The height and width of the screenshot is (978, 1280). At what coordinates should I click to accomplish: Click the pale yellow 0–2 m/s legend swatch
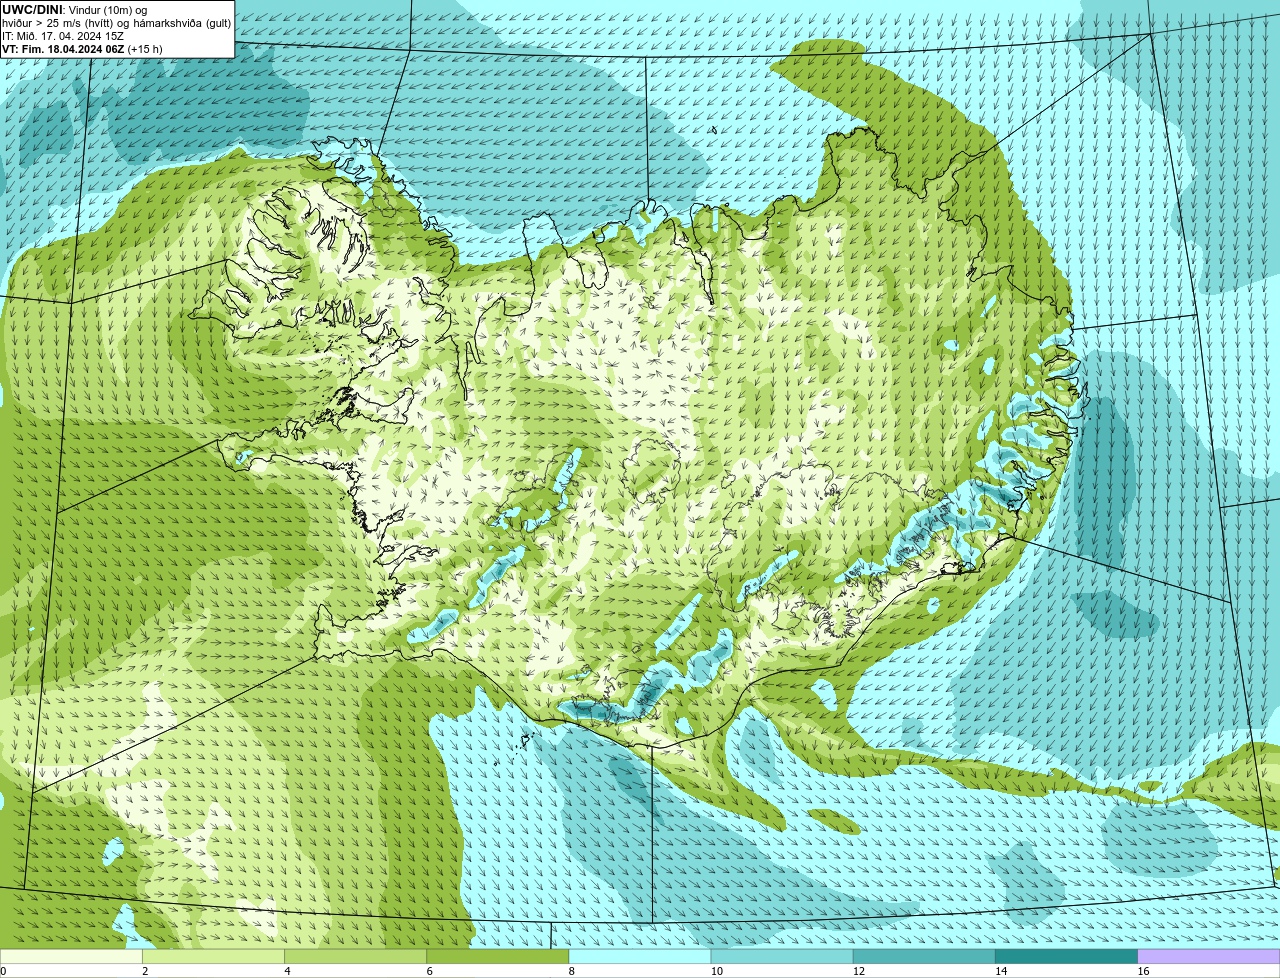pos(71,957)
